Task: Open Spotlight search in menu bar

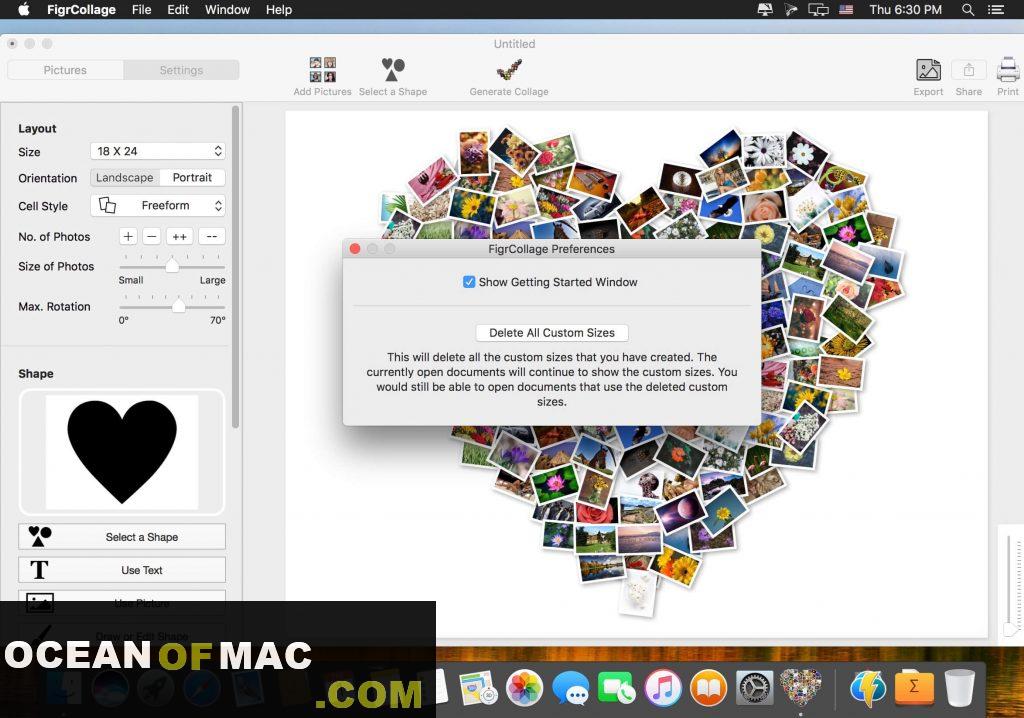Action: [x=968, y=9]
